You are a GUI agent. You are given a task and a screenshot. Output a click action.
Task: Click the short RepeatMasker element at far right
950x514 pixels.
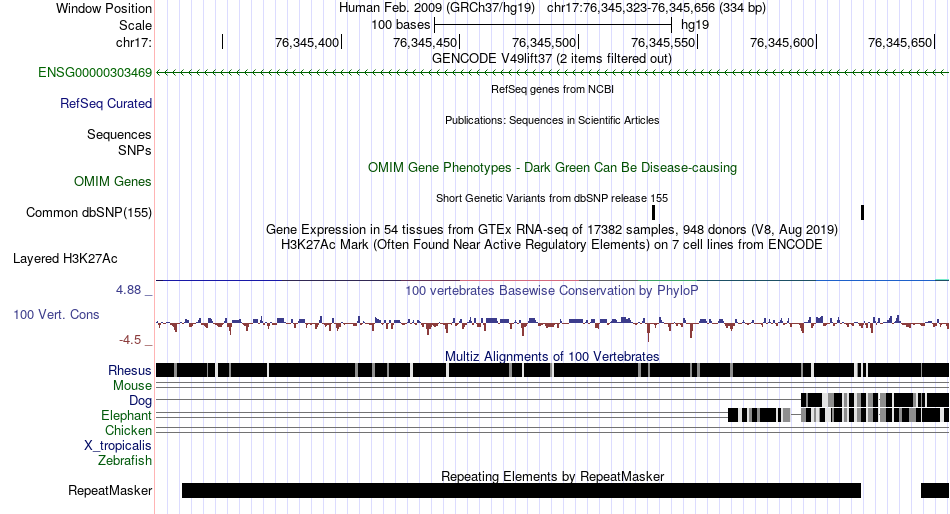(x=935, y=490)
